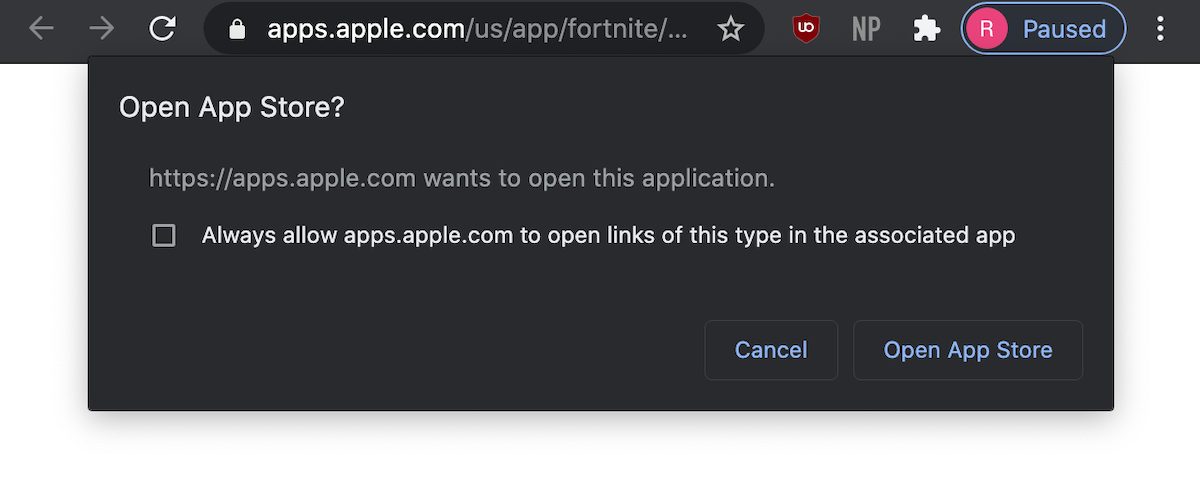This screenshot has width=1200, height=497.
Task: Open Chrome's three-dot menu
Action: (x=1160, y=29)
